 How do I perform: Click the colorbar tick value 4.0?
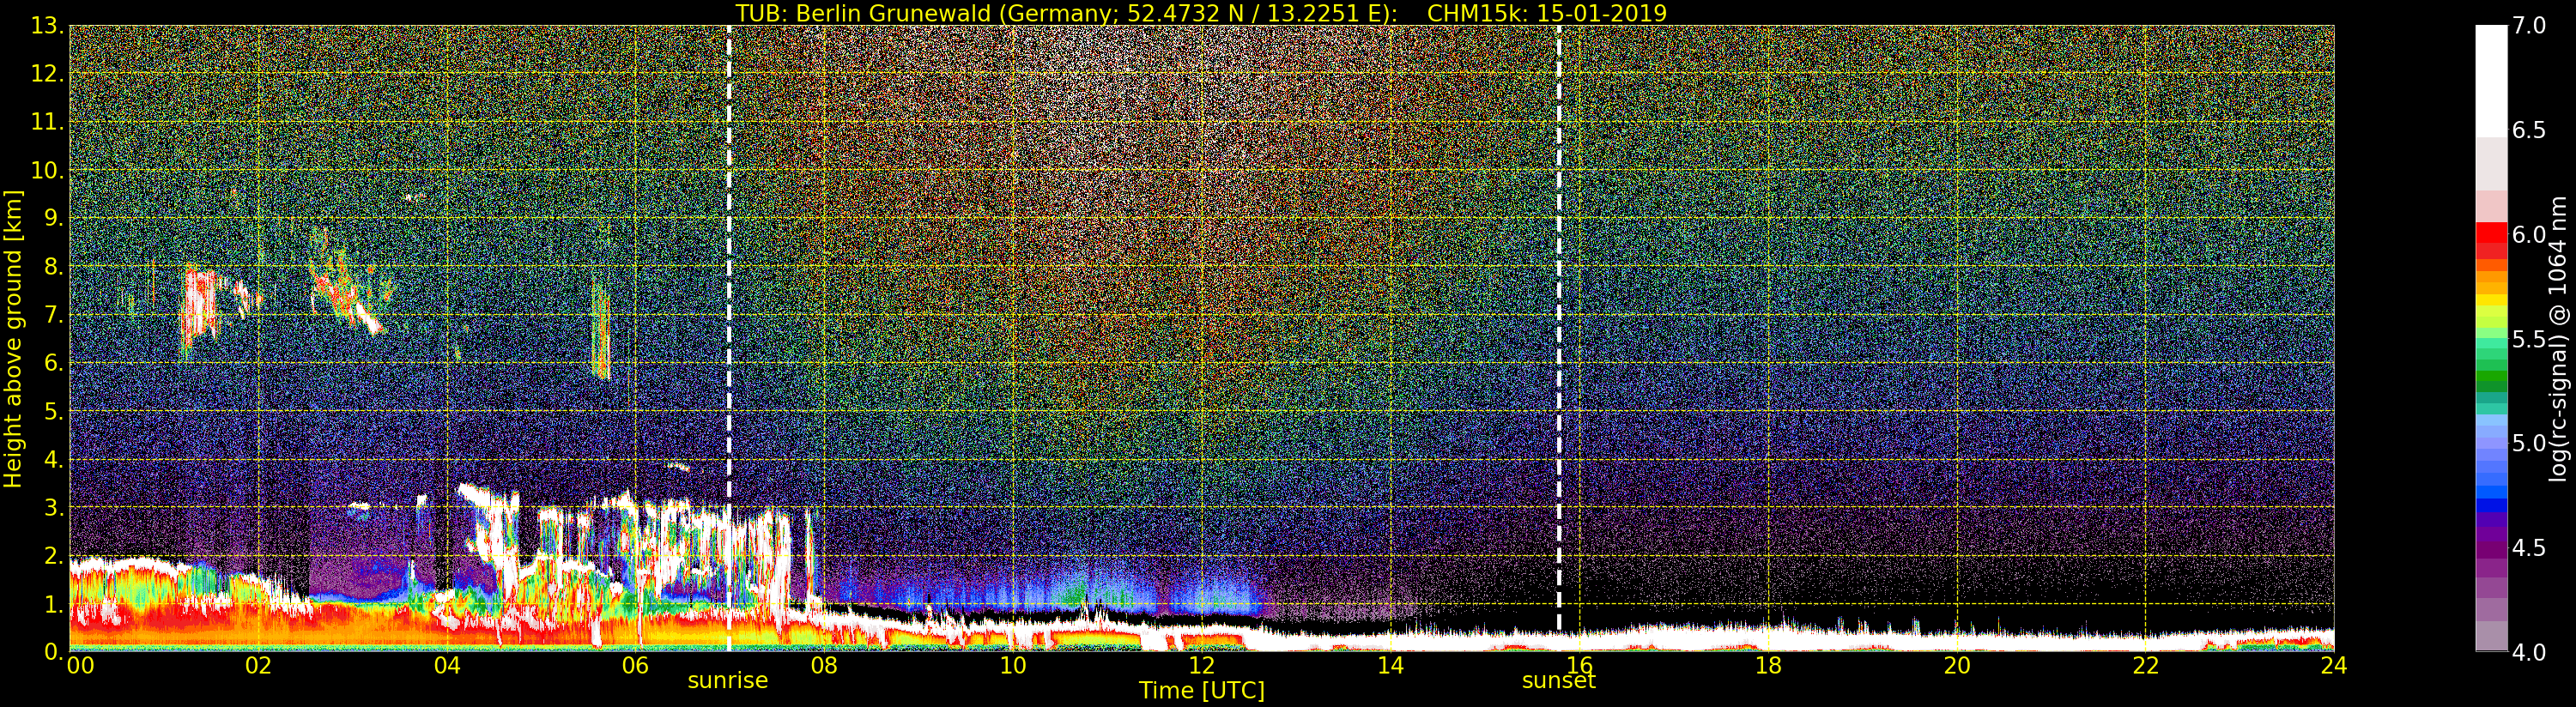click(x=2529, y=652)
